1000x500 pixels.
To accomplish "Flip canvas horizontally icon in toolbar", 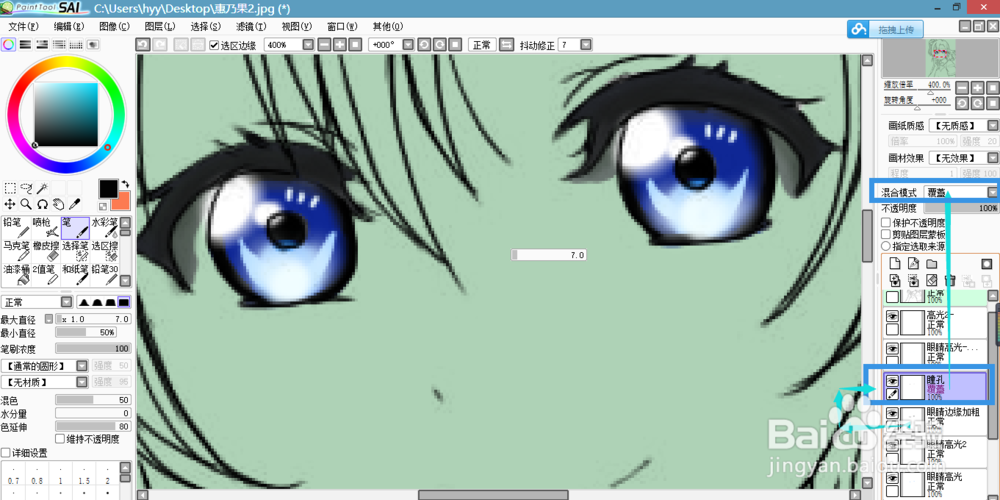I will click(506, 45).
